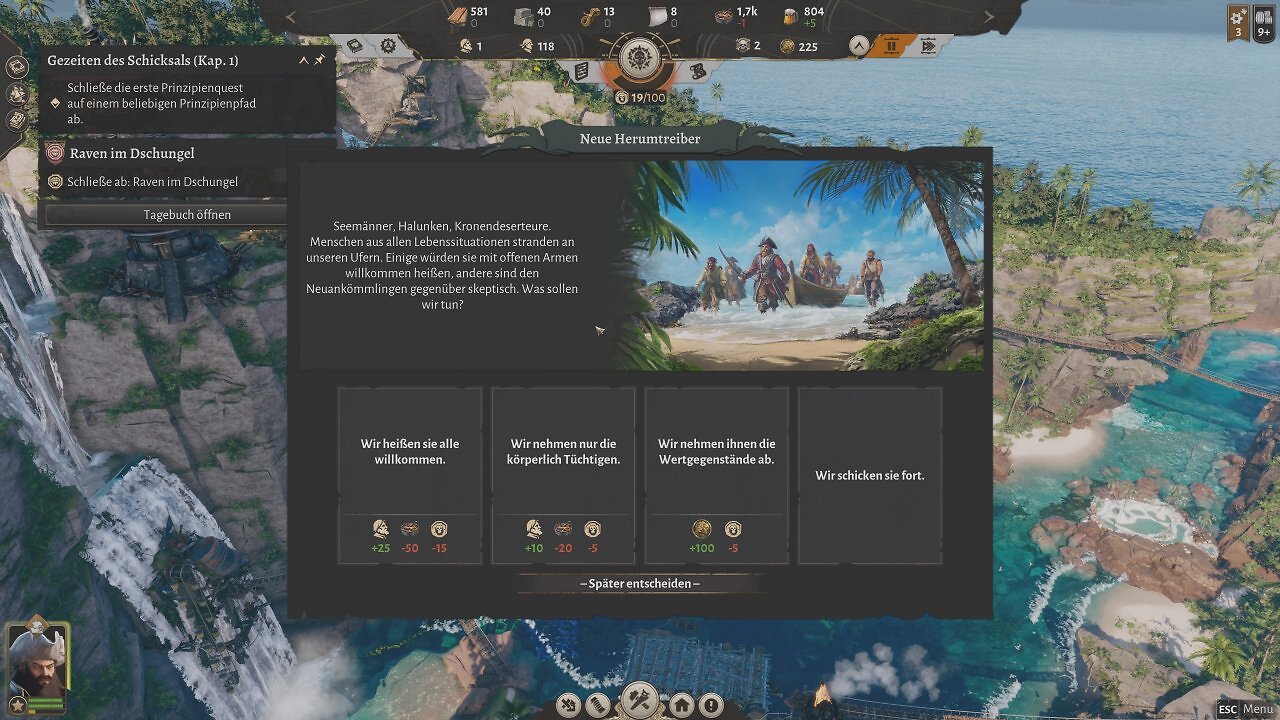Click the stone blocks resource icon
Image resolution: width=1280 pixels, height=720 pixels.
(523, 17)
